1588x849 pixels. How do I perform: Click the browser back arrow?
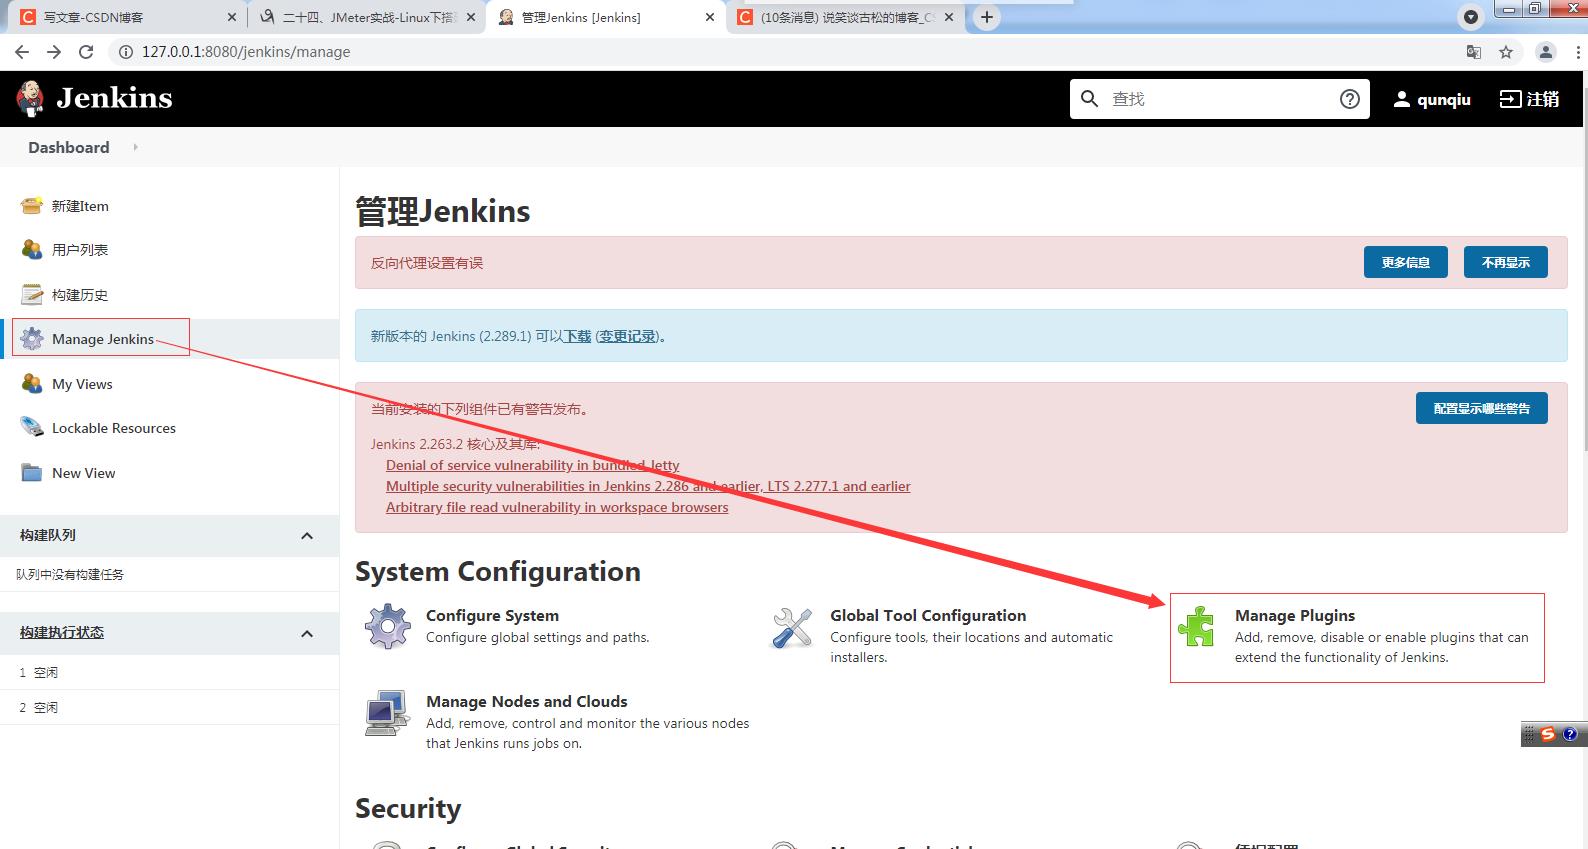[22, 52]
